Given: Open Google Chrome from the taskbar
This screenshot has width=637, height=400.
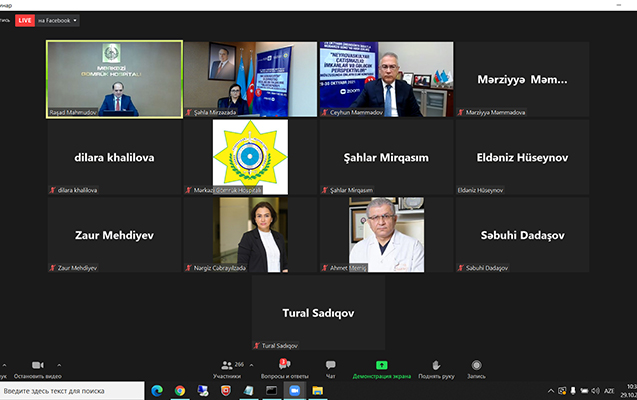Looking at the screenshot, I should click(180, 390).
